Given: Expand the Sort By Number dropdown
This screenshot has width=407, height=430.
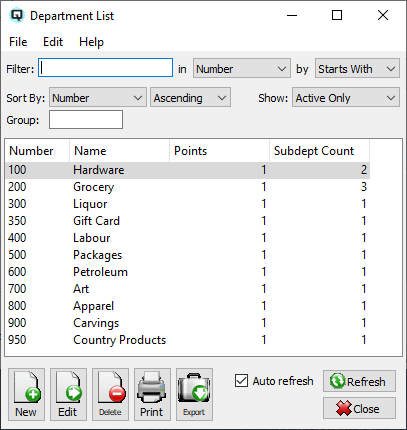Looking at the screenshot, I should coord(98,97).
